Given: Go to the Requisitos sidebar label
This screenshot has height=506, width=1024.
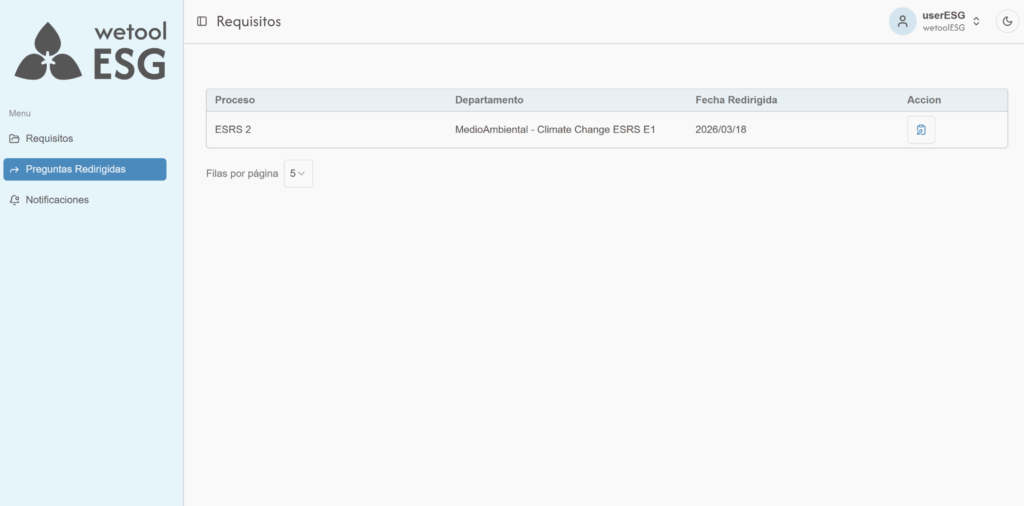Looking at the screenshot, I should [x=49, y=138].
